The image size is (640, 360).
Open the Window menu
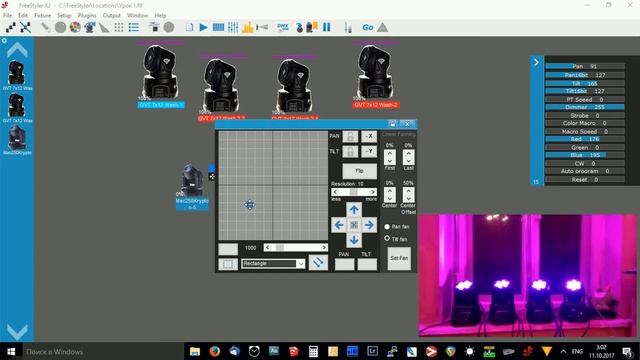coord(138,15)
